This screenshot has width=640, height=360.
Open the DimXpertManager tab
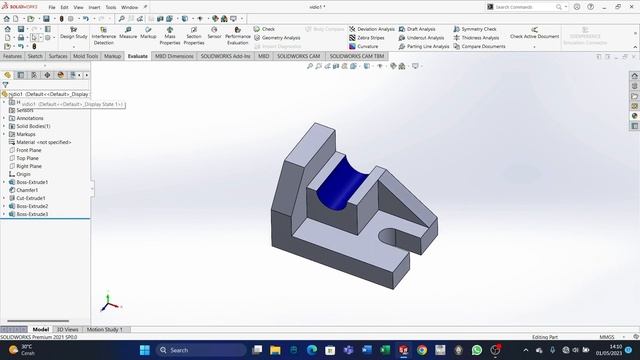coord(47,75)
